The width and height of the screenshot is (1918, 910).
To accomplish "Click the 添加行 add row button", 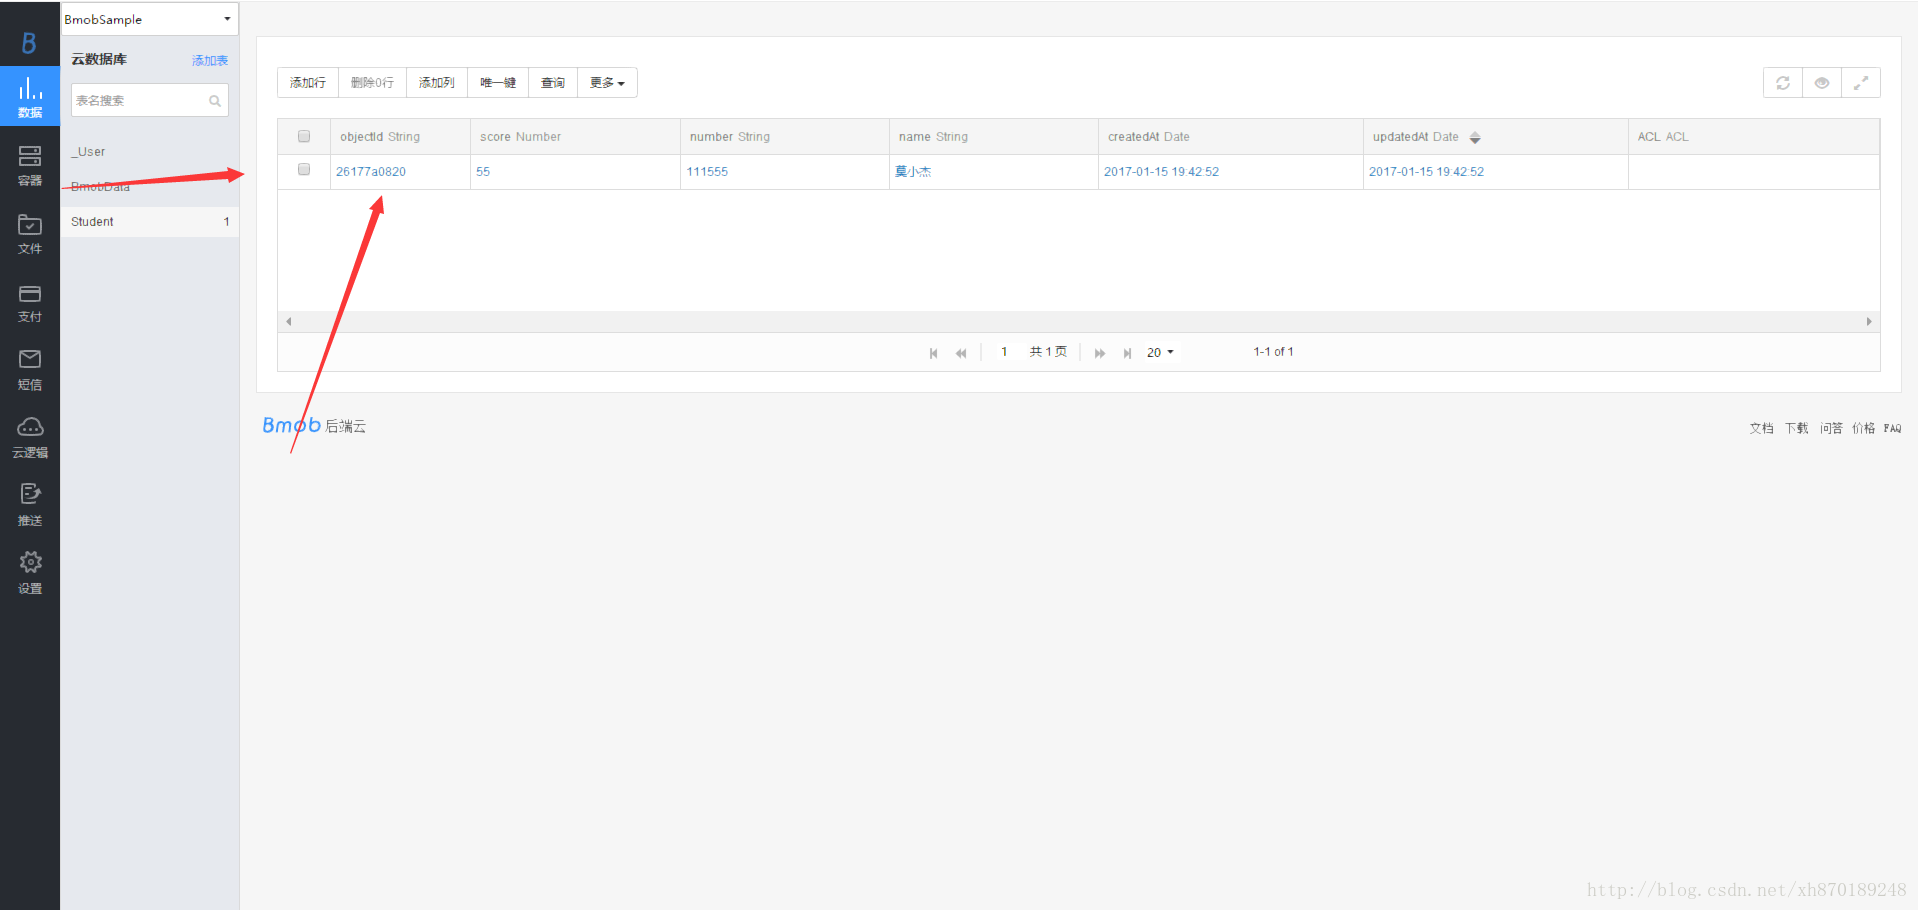I will pos(308,83).
